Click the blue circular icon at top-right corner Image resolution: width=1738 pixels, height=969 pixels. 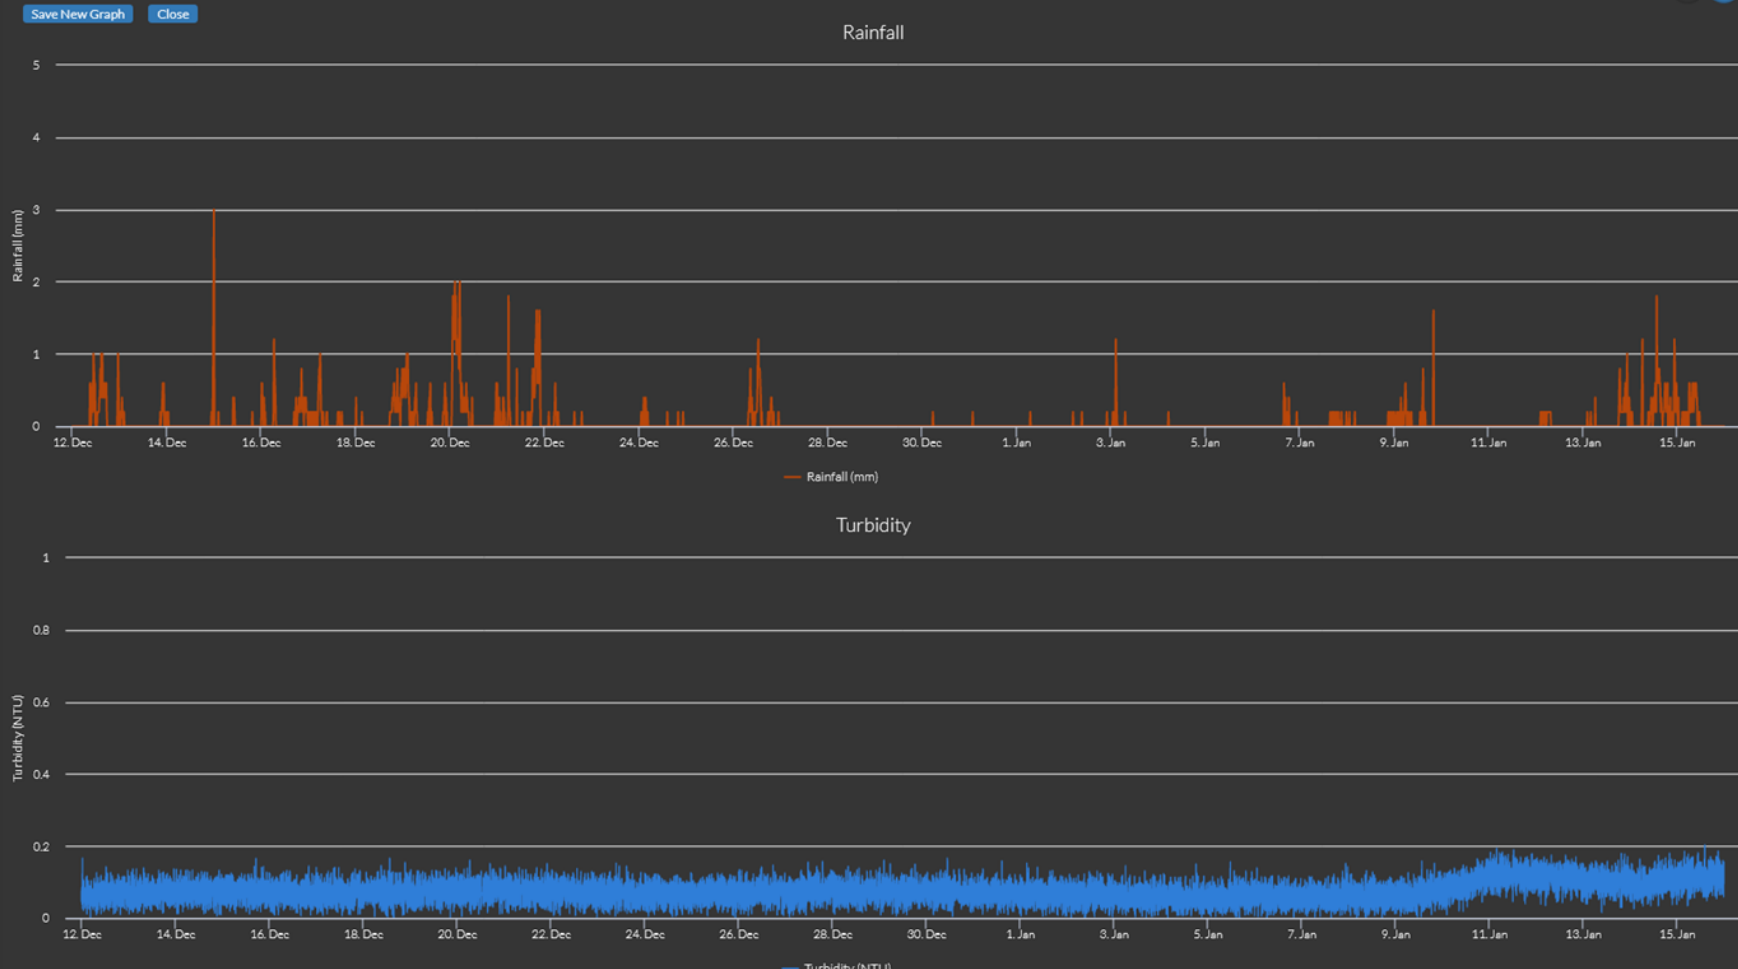[1725, 2]
